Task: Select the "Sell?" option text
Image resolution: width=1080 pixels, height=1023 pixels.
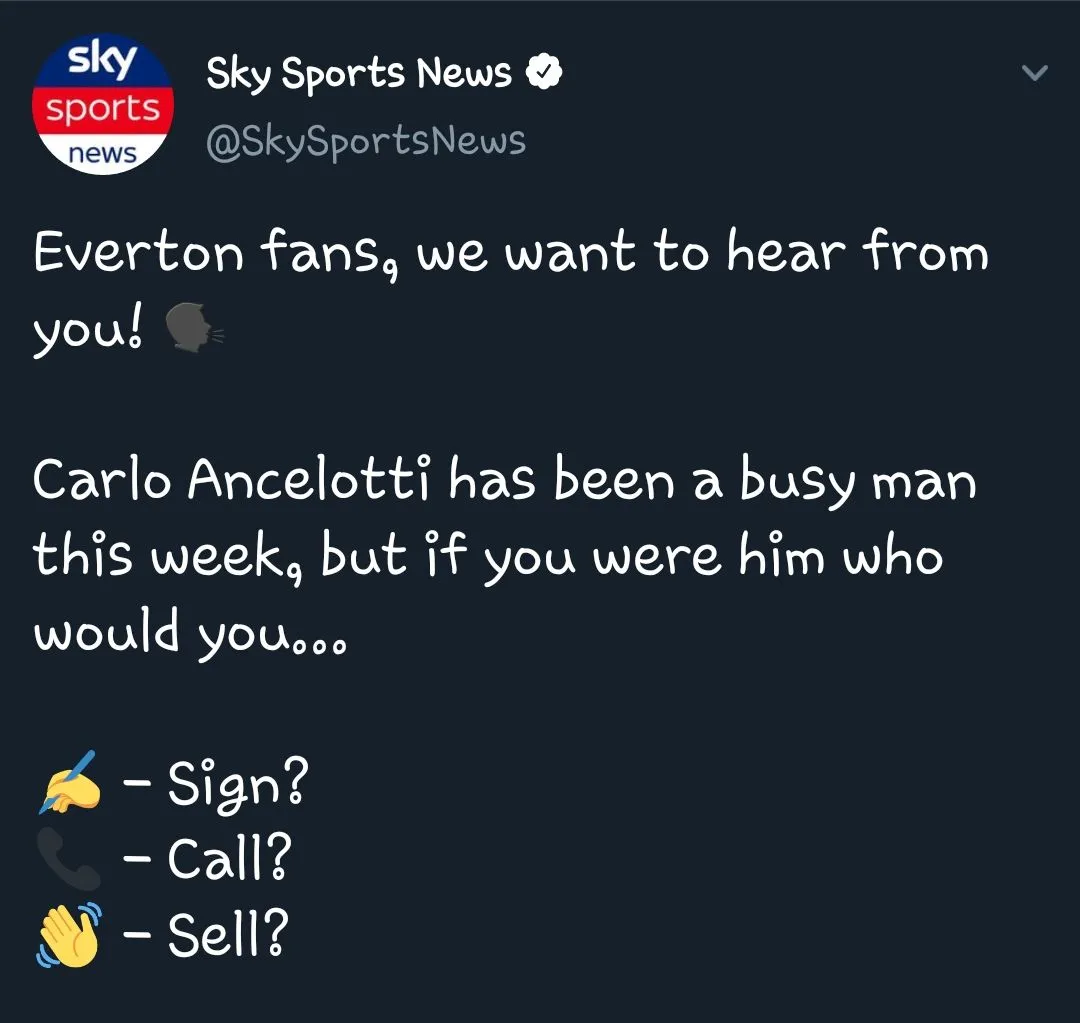Action: point(228,933)
